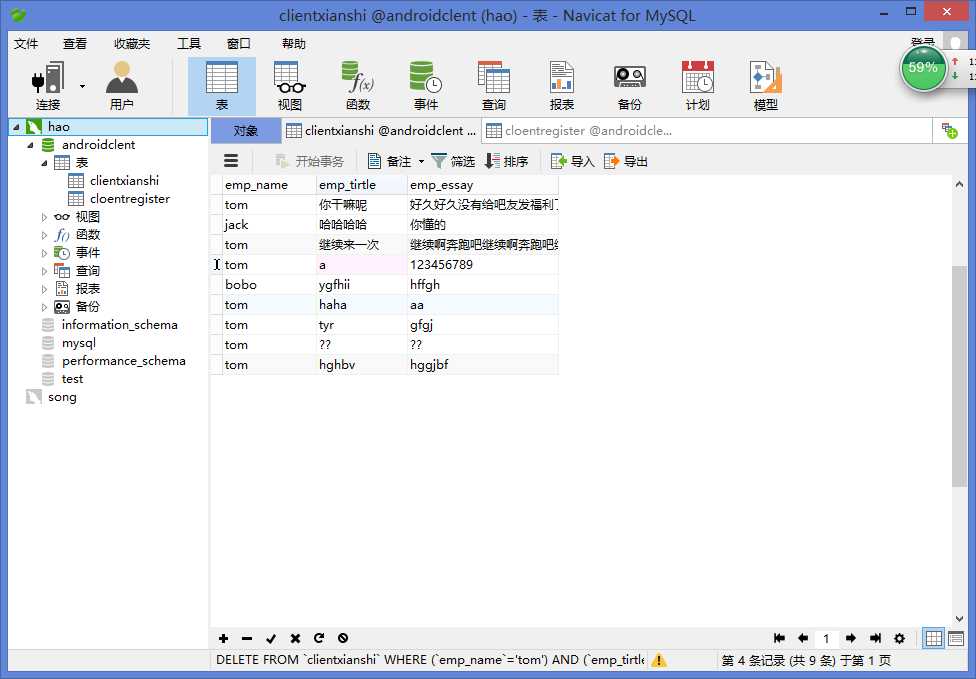This screenshot has width=976, height=679.
Task: Switch to form view mode
Action: (956, 639)
